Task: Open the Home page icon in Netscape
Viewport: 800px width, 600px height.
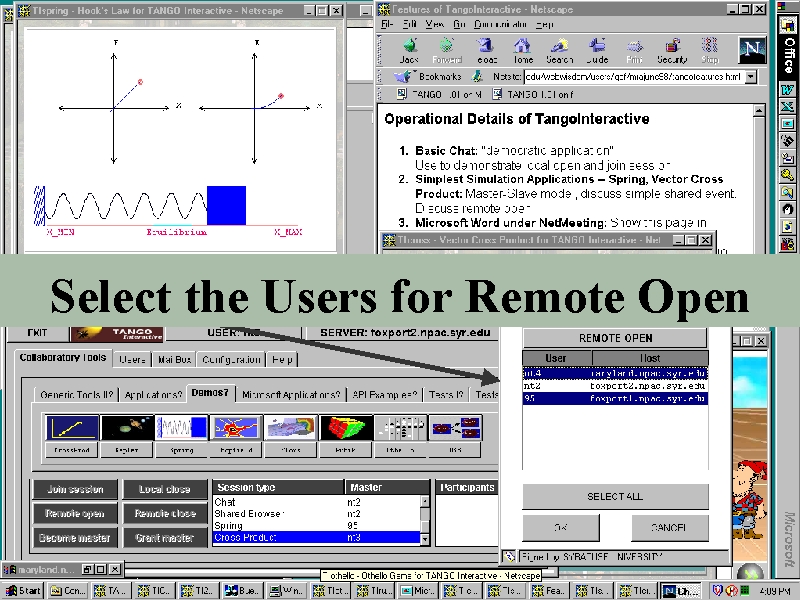Action: click(x=523, y=51)
